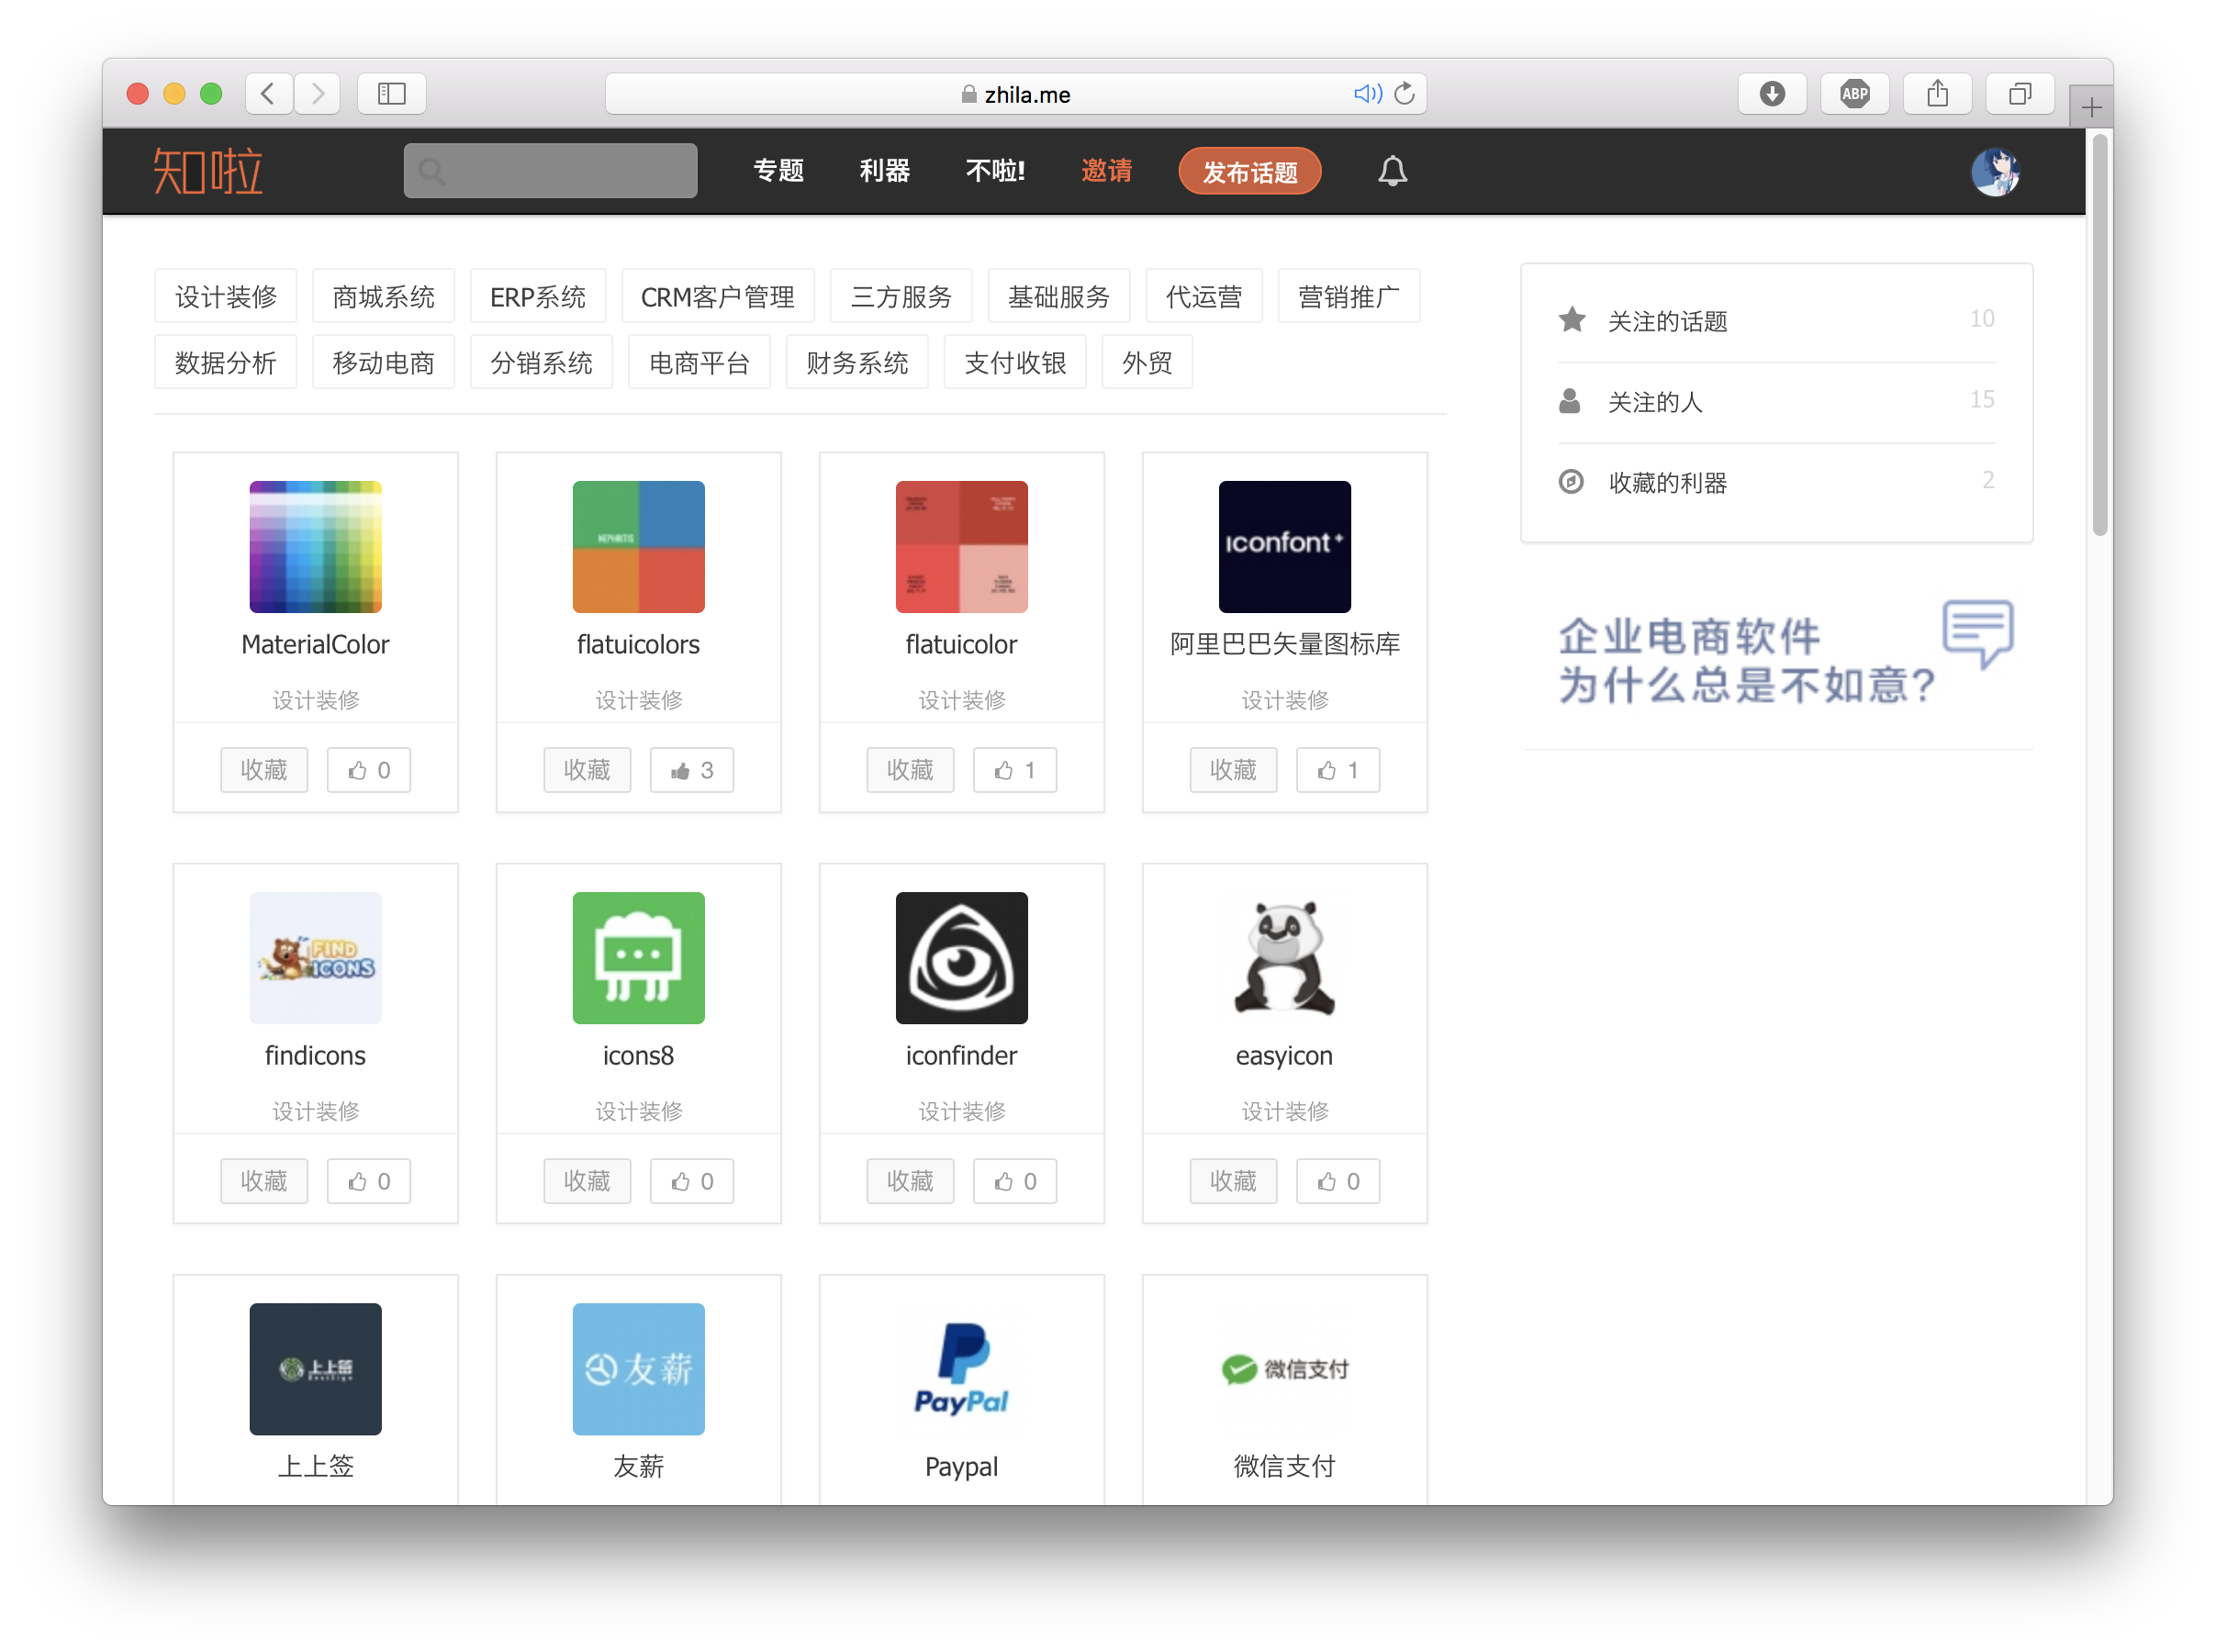Open the user avatar profile
Image resolution: width=2216 pixels, height=1652 pixels.
(1994, 172)
